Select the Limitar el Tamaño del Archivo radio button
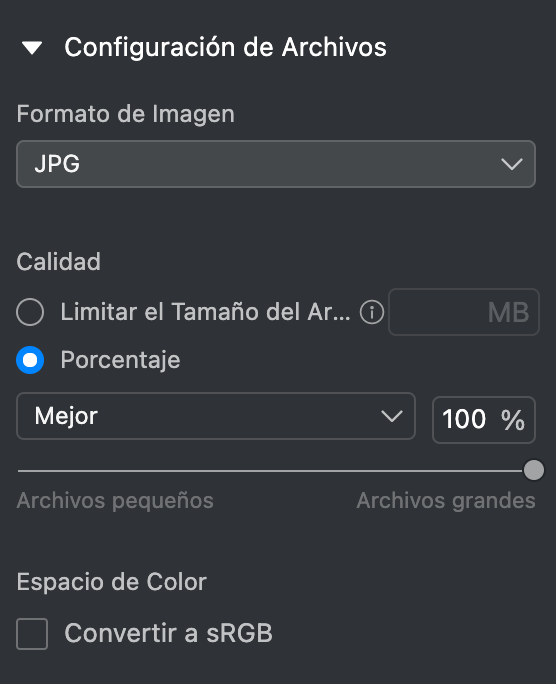556x684 pixels. 30,312
